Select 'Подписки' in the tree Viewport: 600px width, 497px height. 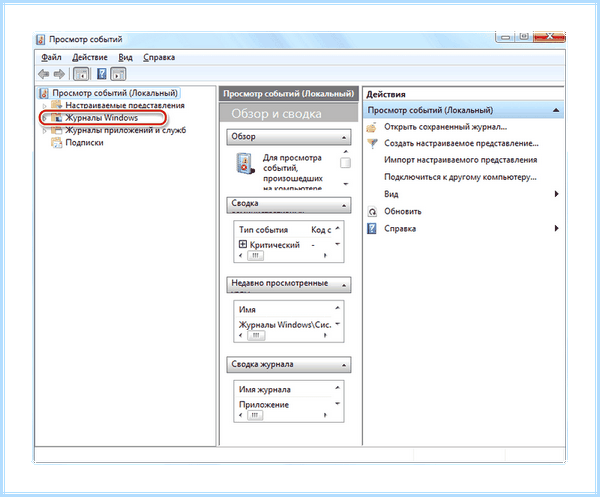[84, 143]
